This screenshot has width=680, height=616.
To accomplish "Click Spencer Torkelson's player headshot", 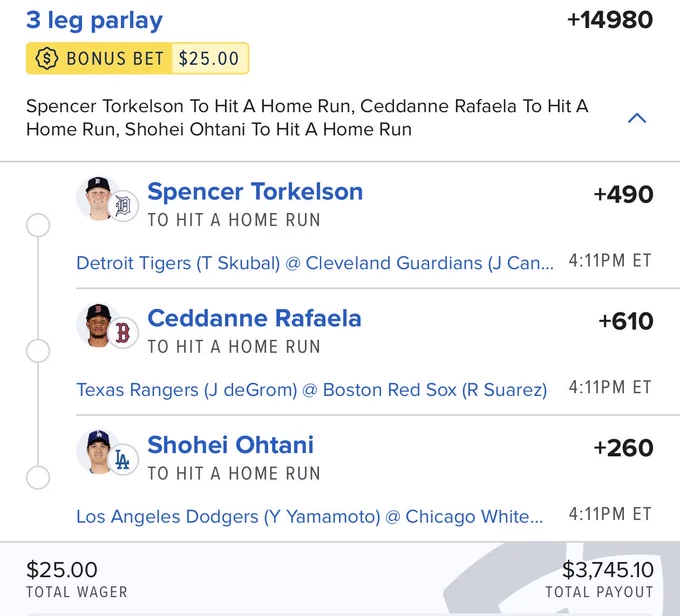I will [98, 198].
